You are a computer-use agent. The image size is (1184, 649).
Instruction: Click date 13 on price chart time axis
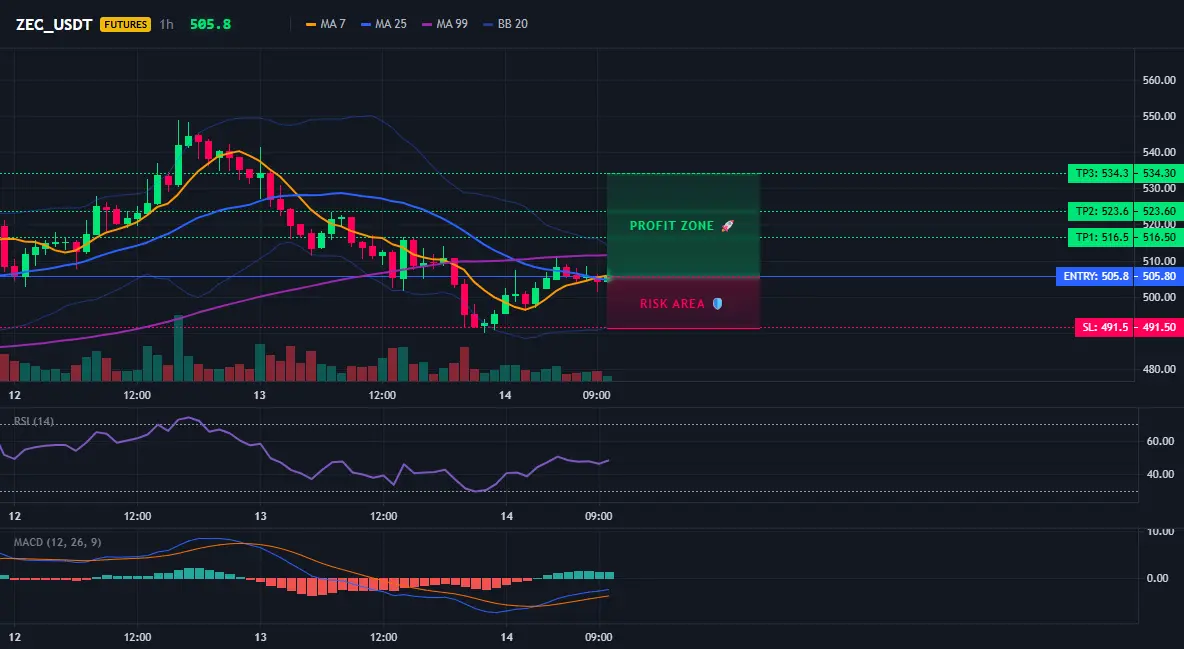click(260, 395)
